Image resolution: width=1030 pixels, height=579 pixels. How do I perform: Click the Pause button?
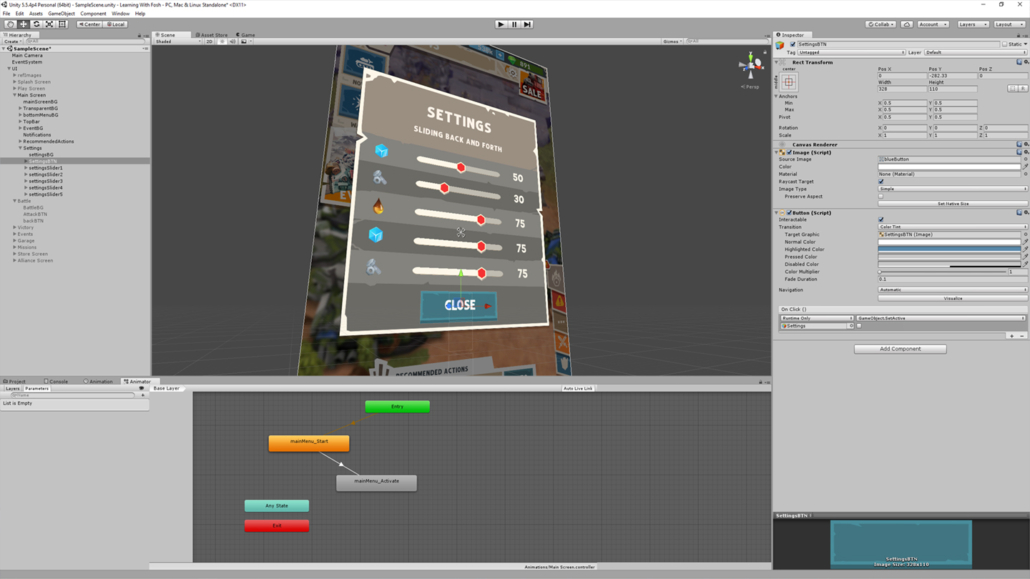click(514, 24)
